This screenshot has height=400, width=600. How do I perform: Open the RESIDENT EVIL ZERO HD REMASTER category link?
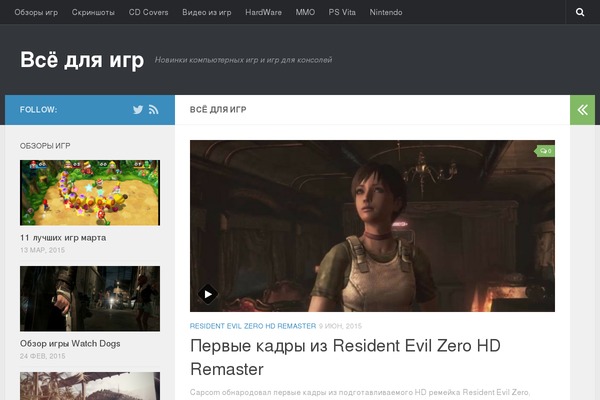[253, 326]
